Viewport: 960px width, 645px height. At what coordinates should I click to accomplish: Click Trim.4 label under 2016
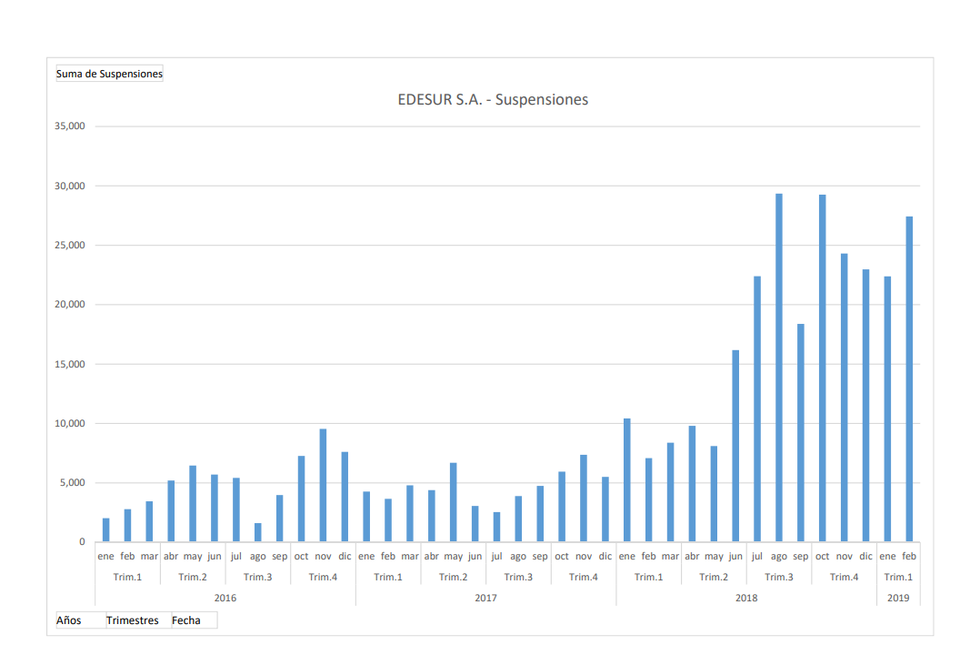pyautogui.click(x=323, y=577)
